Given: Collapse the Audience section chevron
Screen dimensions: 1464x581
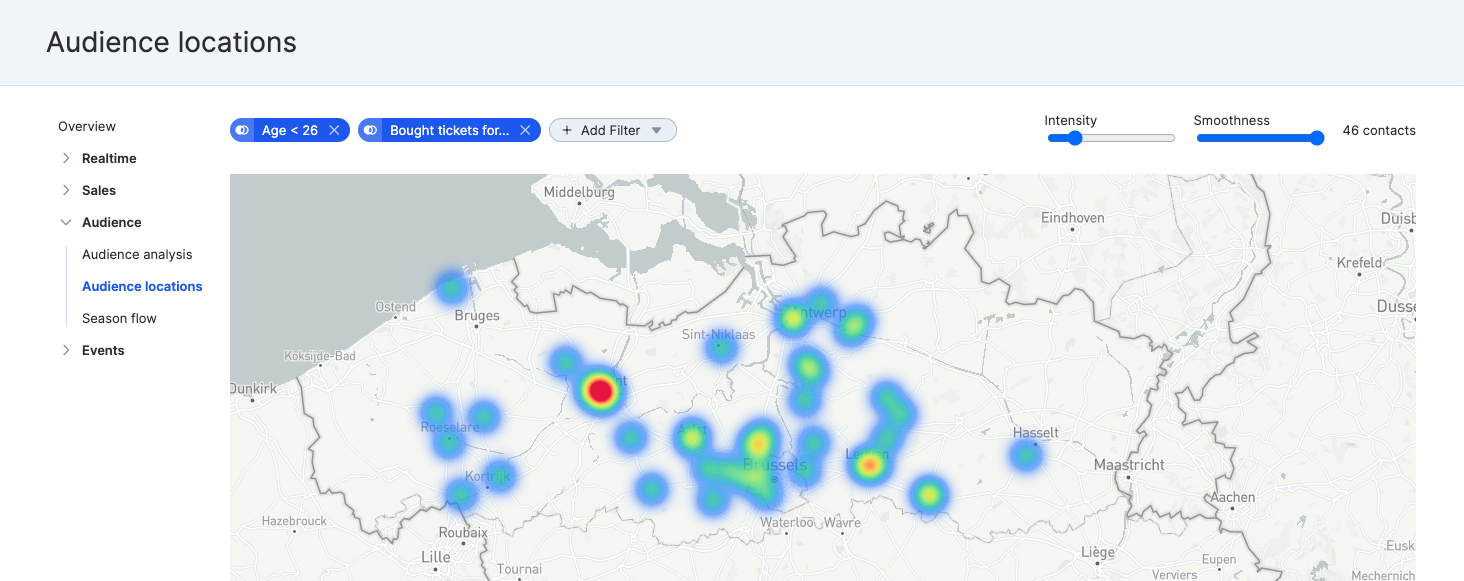Looking at the screenshot, I should click(x=66, y=222).
